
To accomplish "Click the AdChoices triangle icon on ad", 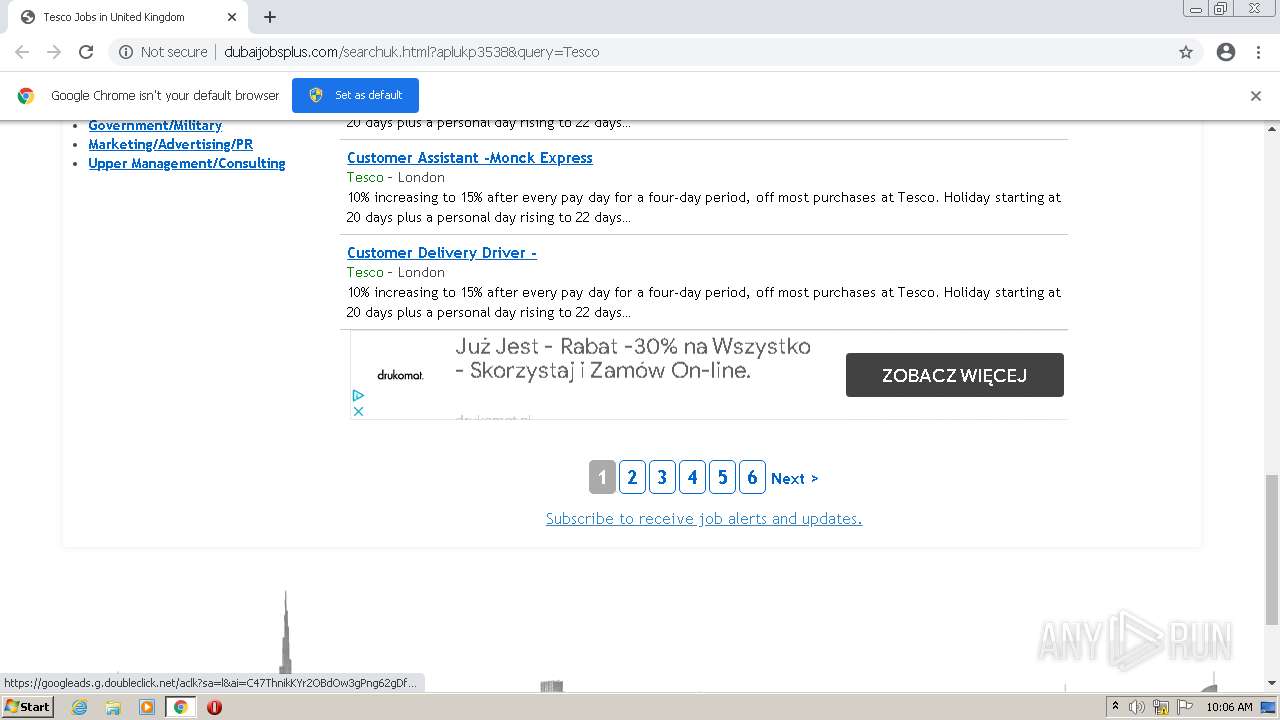I will (x=358, y=396).
